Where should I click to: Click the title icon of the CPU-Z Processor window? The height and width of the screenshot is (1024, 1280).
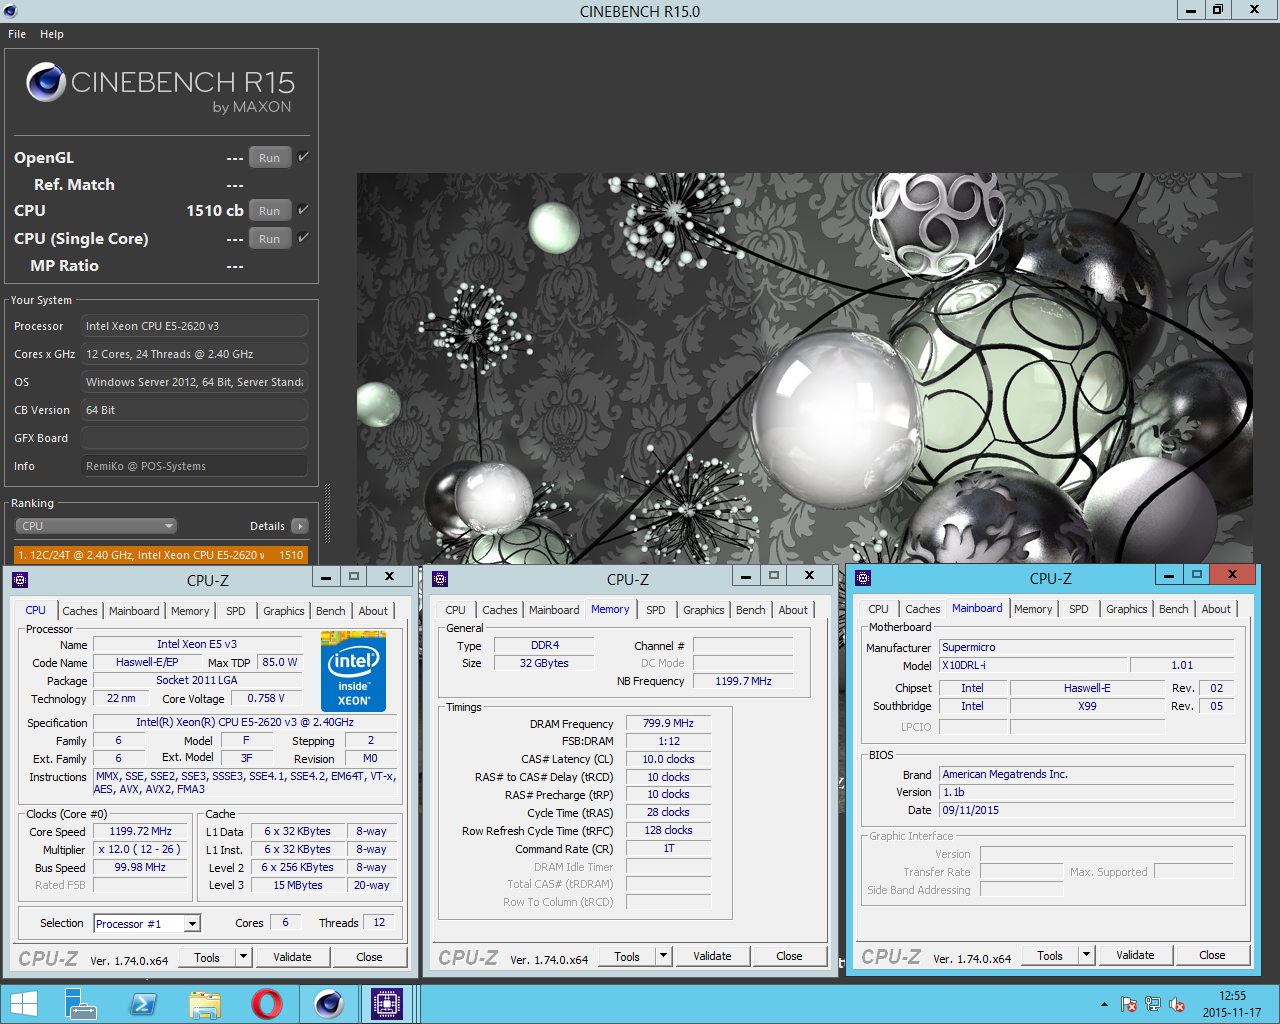pyautogui.click(x=20, y=579)
